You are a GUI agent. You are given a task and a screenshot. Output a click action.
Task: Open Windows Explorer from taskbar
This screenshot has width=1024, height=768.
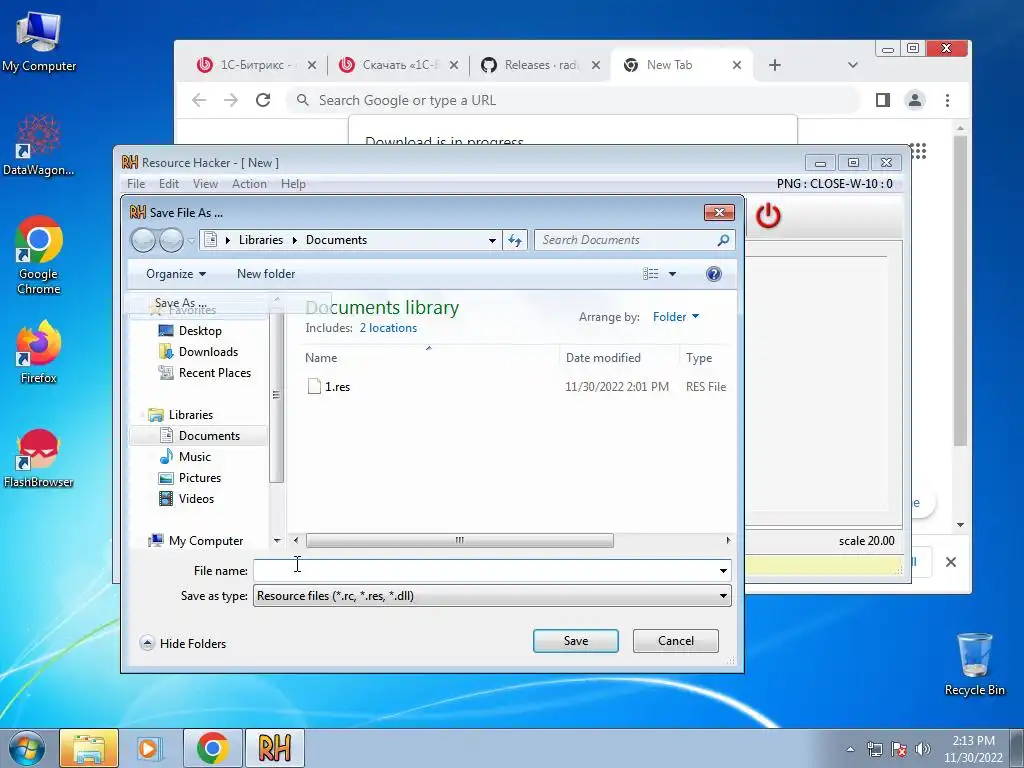89,748
